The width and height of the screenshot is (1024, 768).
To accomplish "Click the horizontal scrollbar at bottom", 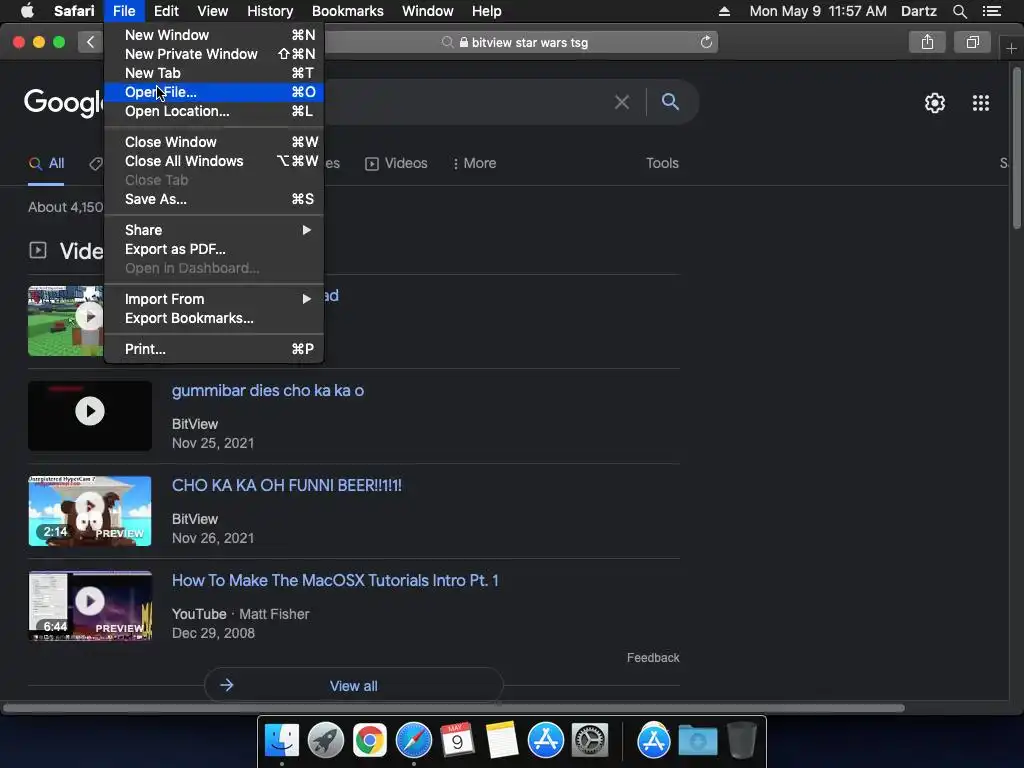I will coord(454,708).
